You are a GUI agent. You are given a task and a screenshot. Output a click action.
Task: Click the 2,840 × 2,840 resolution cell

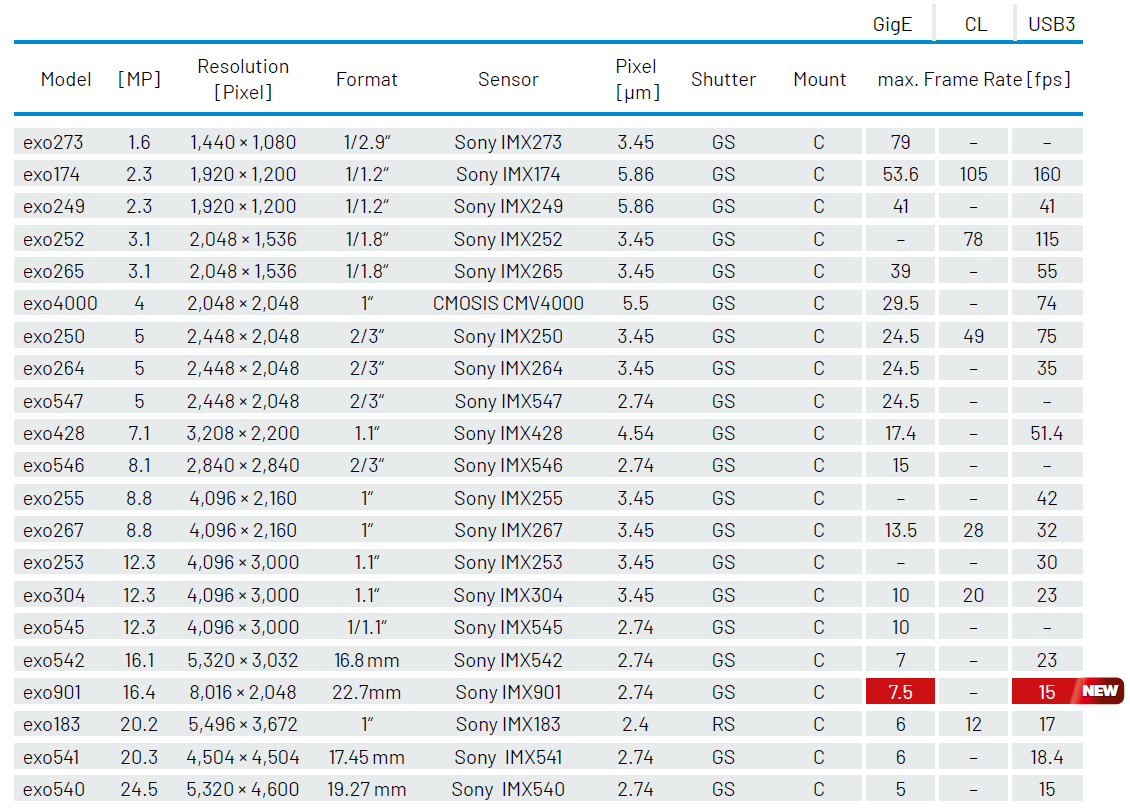(243, 465)
